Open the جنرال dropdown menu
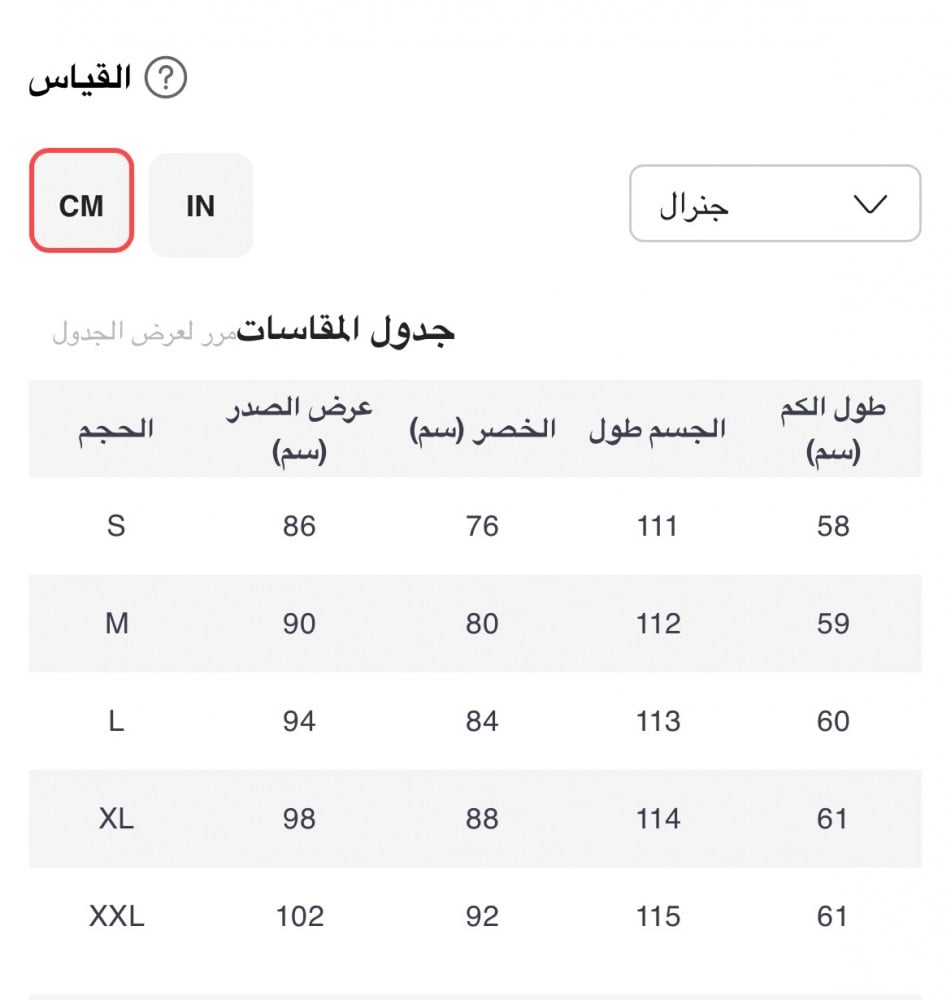951x1000 pixels. point(774,204)
